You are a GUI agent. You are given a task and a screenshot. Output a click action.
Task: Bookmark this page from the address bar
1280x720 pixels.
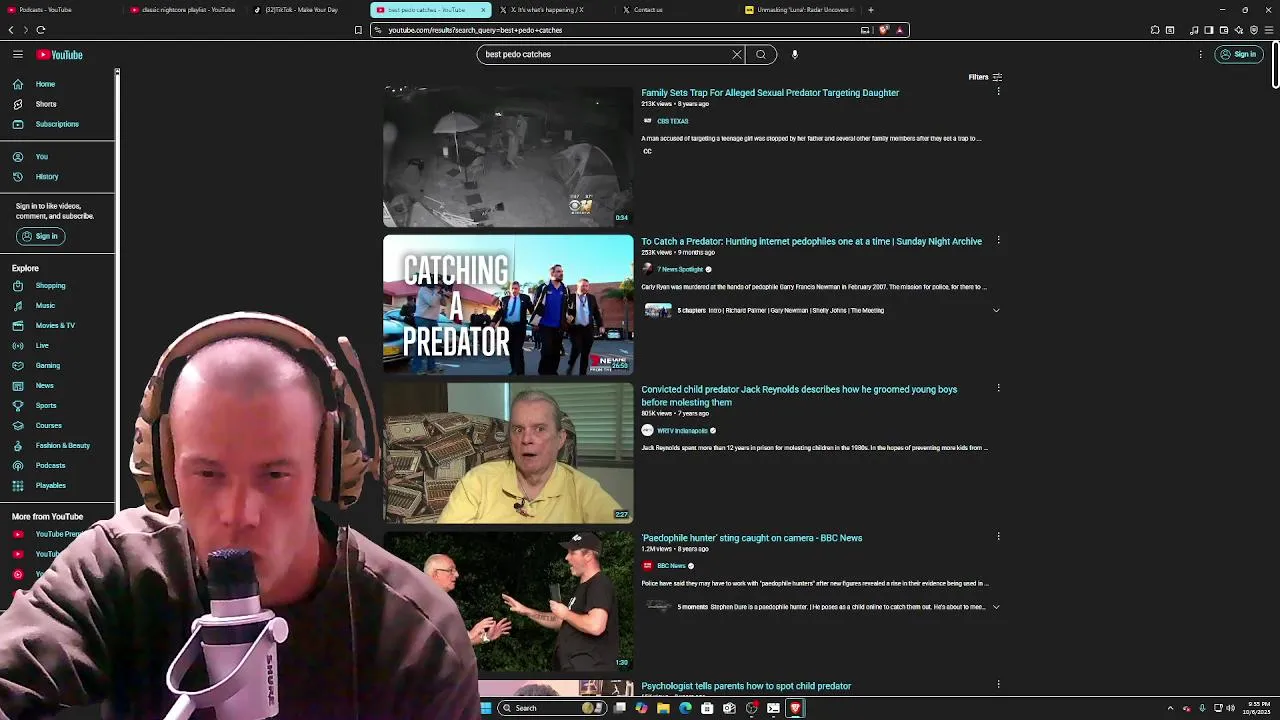(x=358, y=30)
